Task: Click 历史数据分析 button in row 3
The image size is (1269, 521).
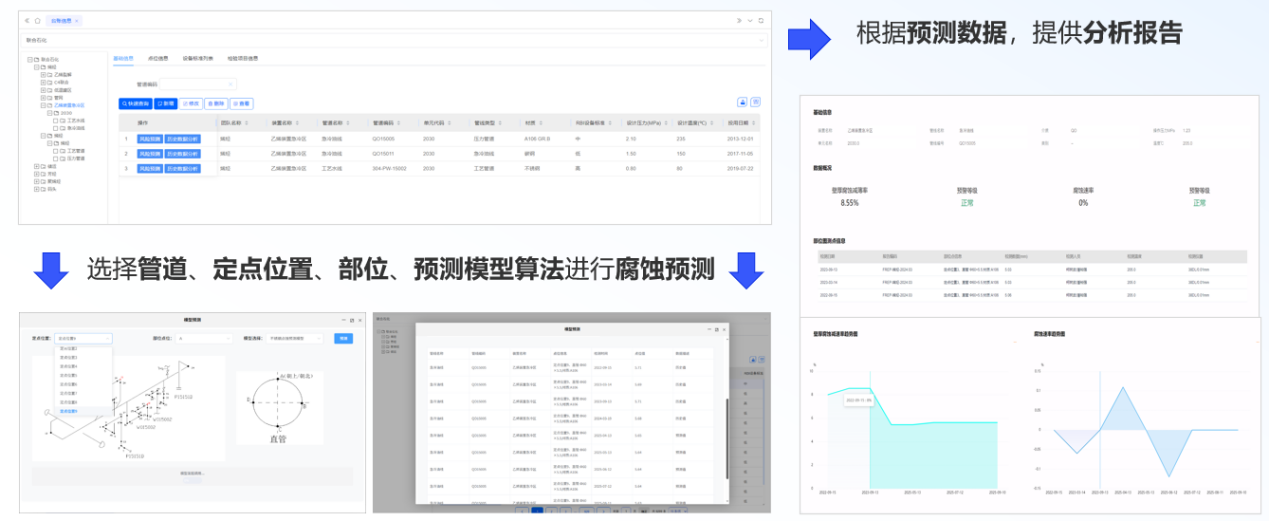Action: [x=183, y=169]
